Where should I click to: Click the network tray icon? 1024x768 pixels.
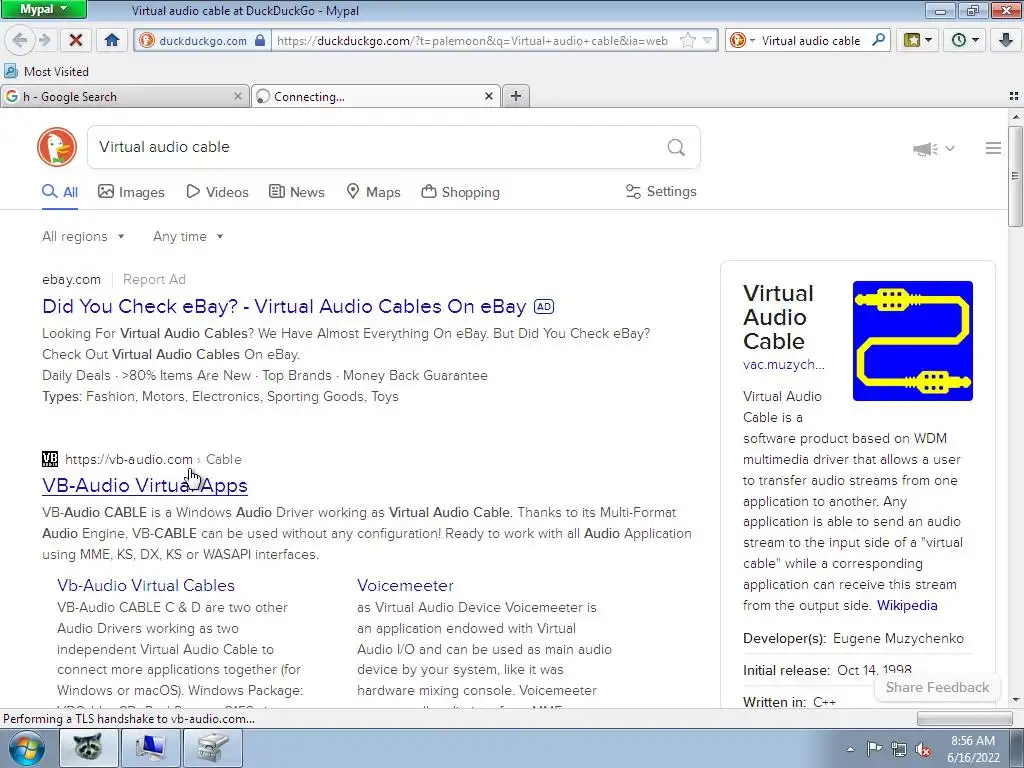[899, 750]
